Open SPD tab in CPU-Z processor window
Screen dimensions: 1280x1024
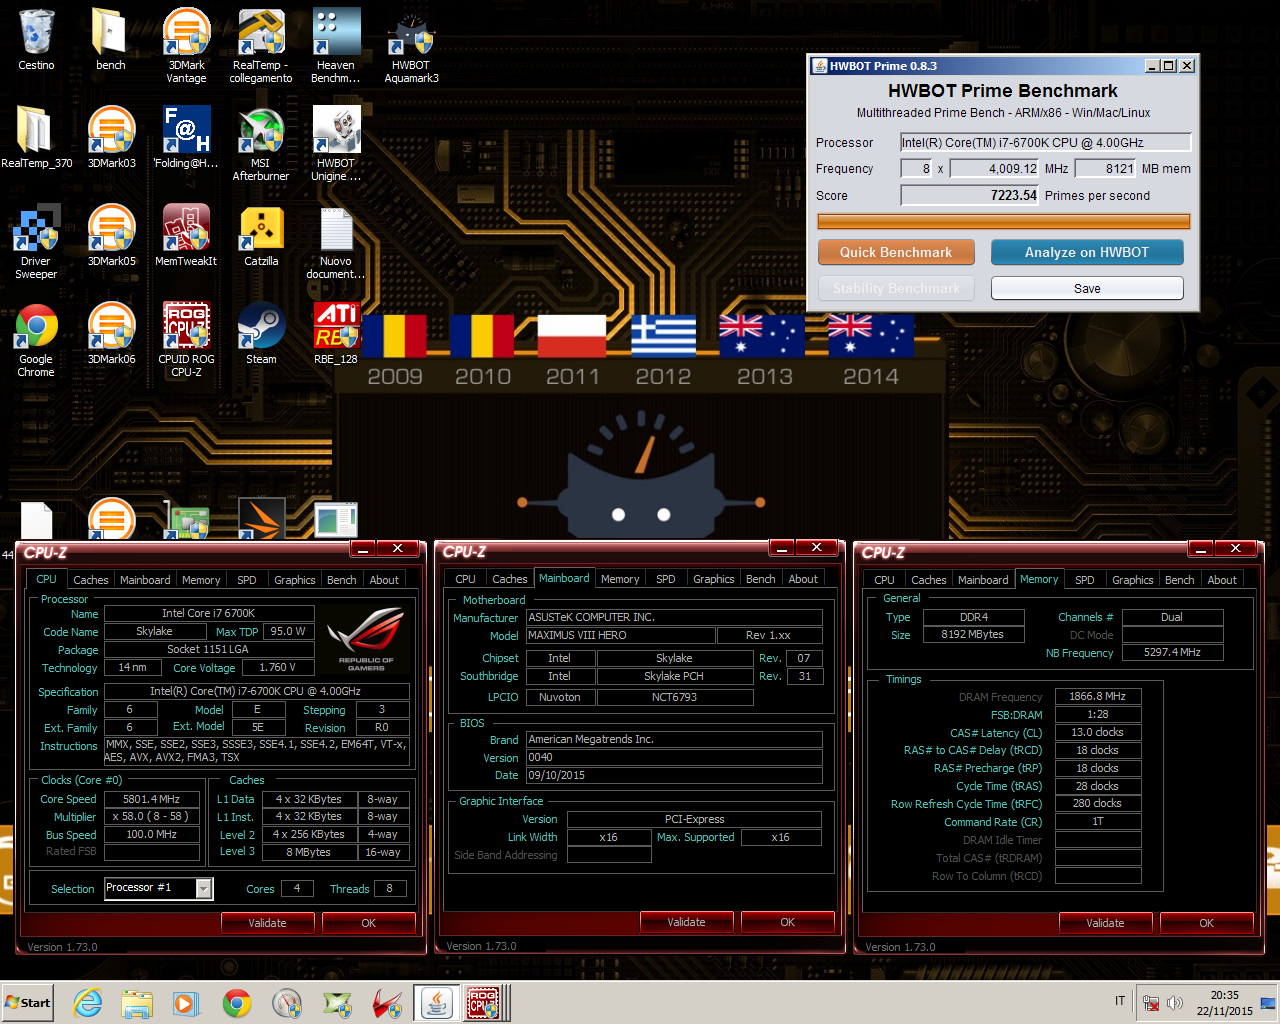(x=247, y=580)
